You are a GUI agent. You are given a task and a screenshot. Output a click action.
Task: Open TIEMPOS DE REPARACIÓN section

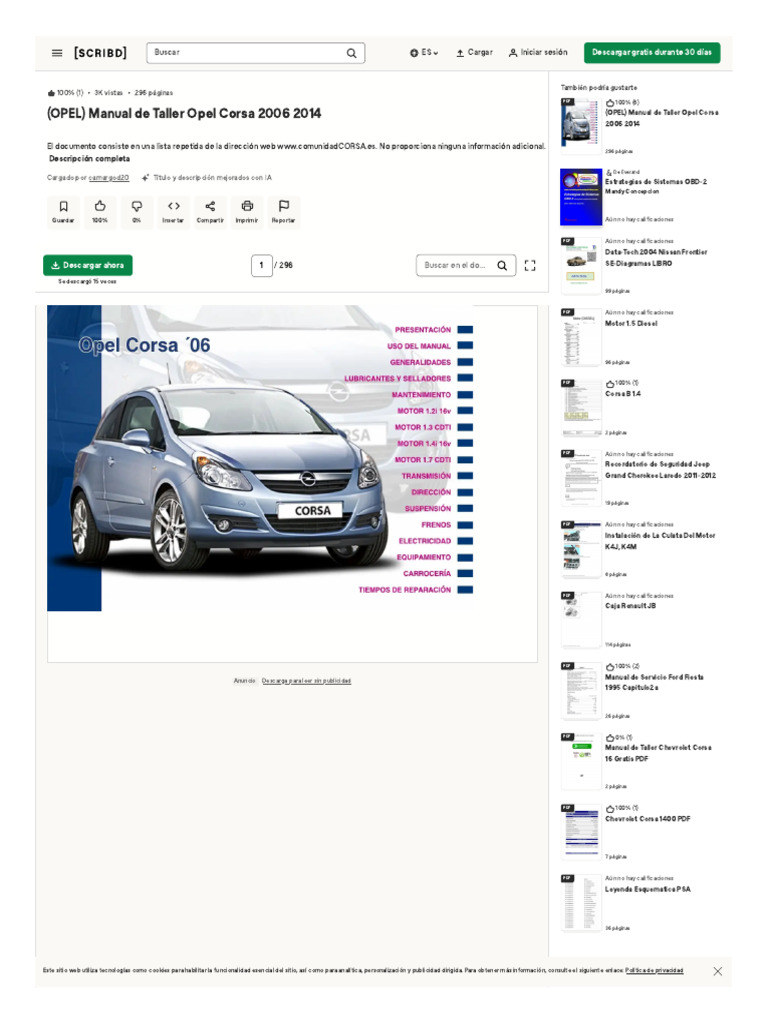[x=404, y=590]
